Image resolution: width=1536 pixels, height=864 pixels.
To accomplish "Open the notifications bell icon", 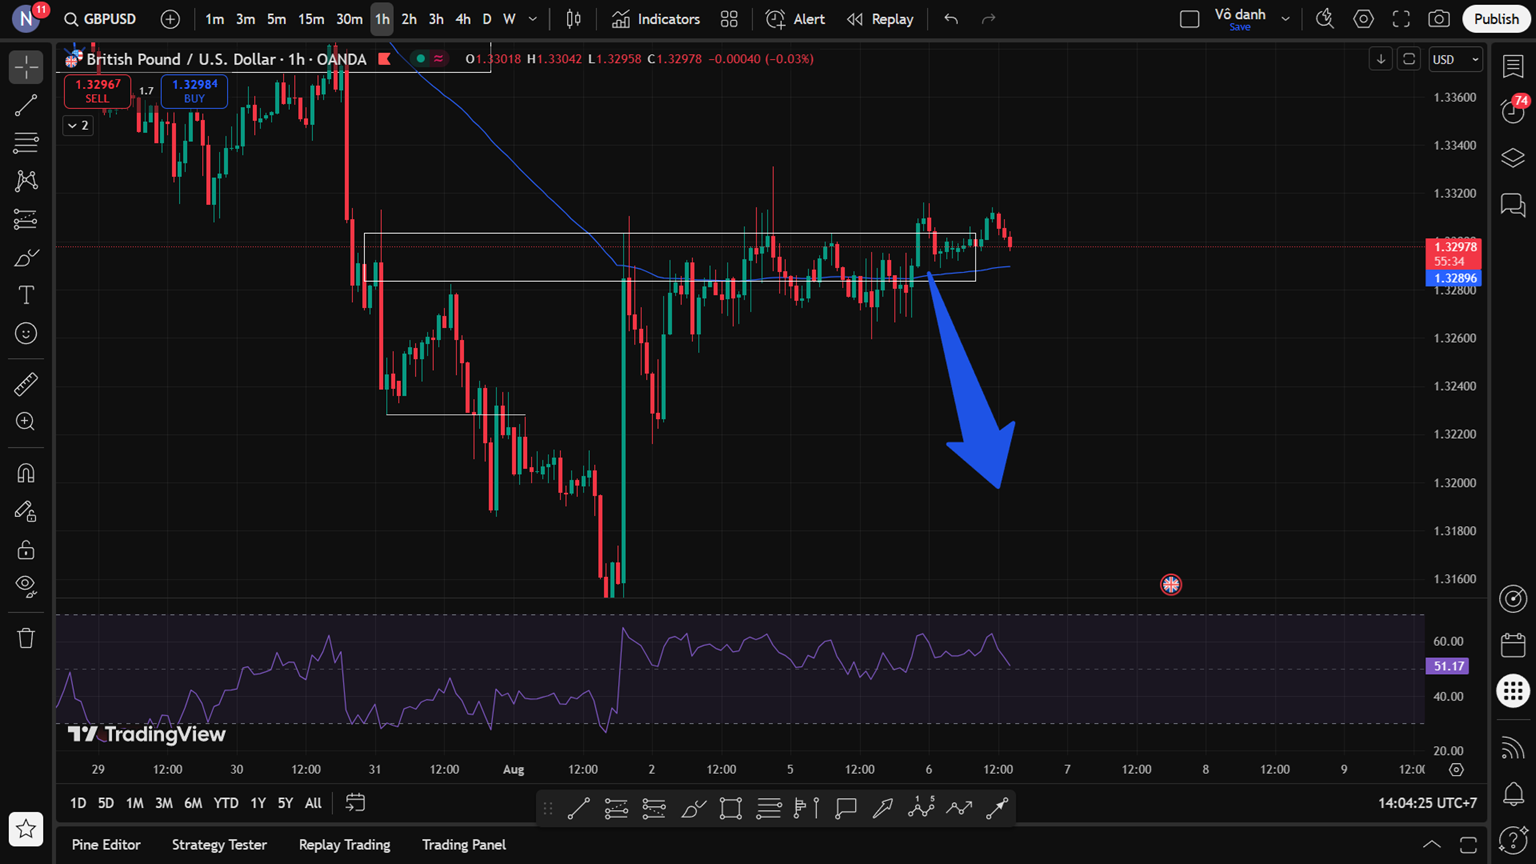I will click(x=1513, y=794).
